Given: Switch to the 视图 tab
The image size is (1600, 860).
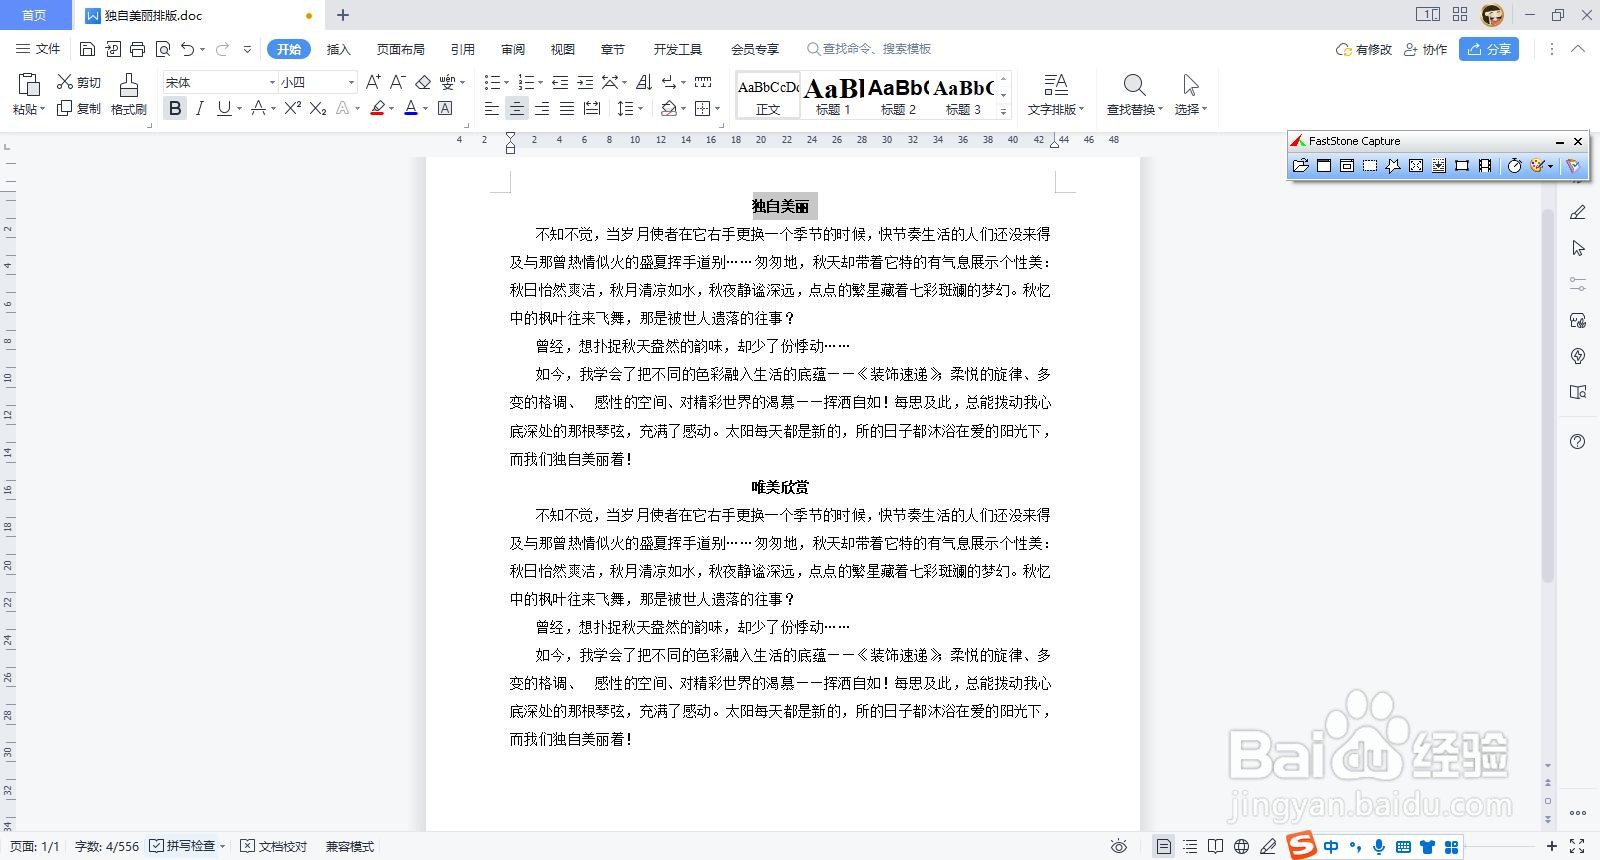Looking at the screenshot, I should [x=563, y=49].
